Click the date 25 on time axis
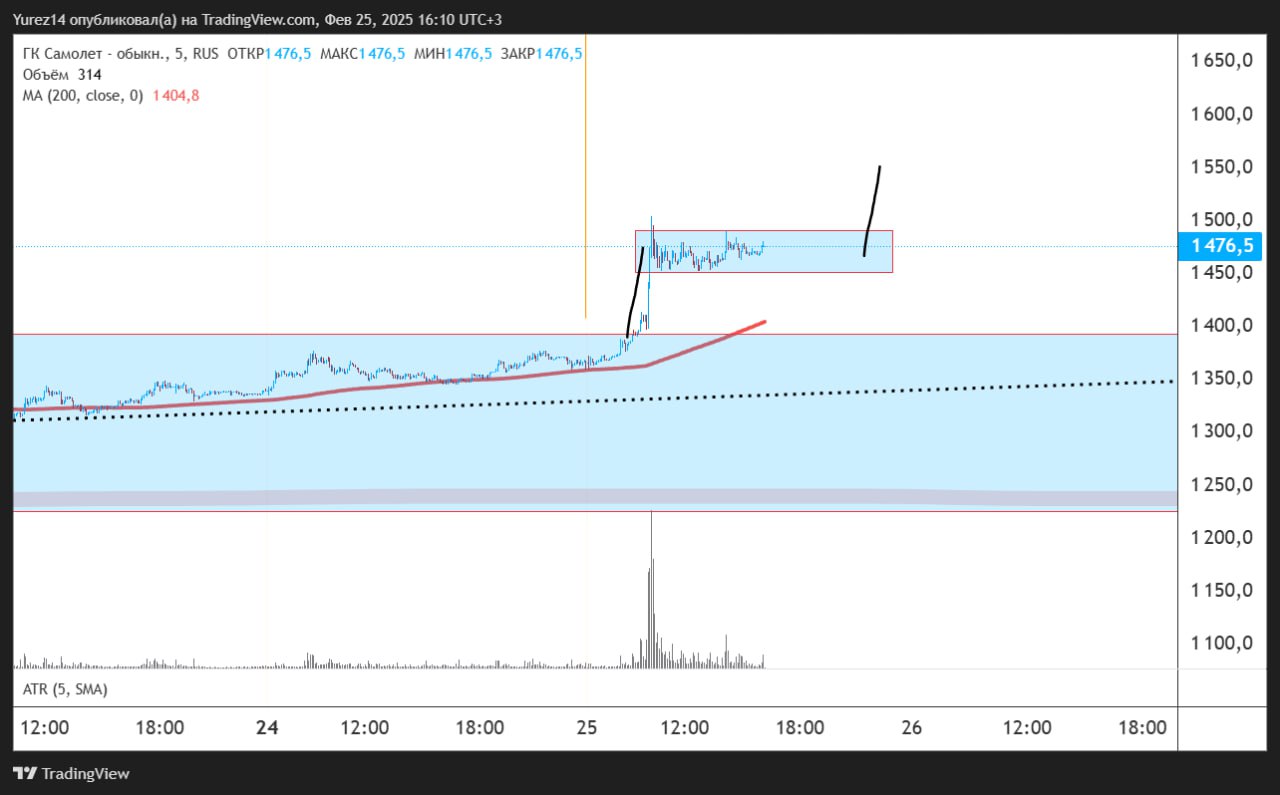The width and height of the screenshot is (1280, 795). (x=586, y=728)
